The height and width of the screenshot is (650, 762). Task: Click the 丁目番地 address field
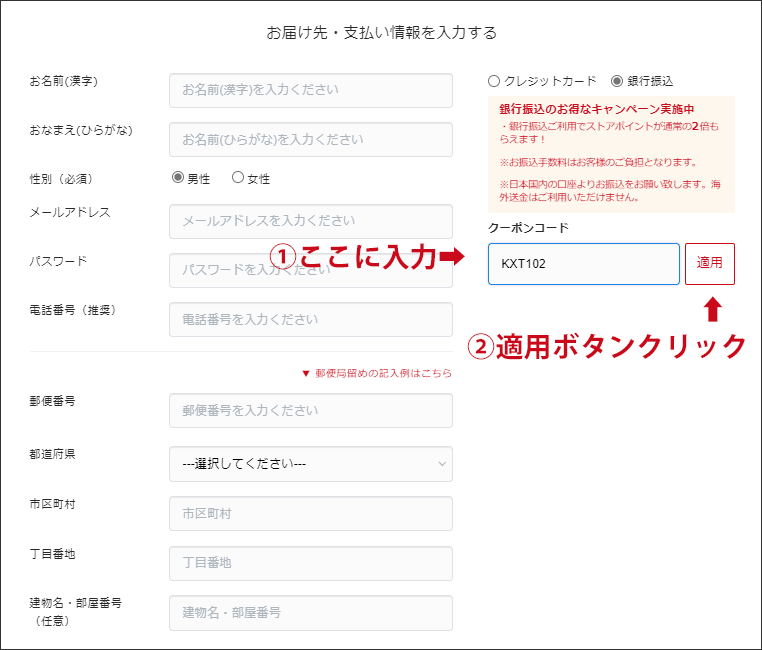(311, 563)
